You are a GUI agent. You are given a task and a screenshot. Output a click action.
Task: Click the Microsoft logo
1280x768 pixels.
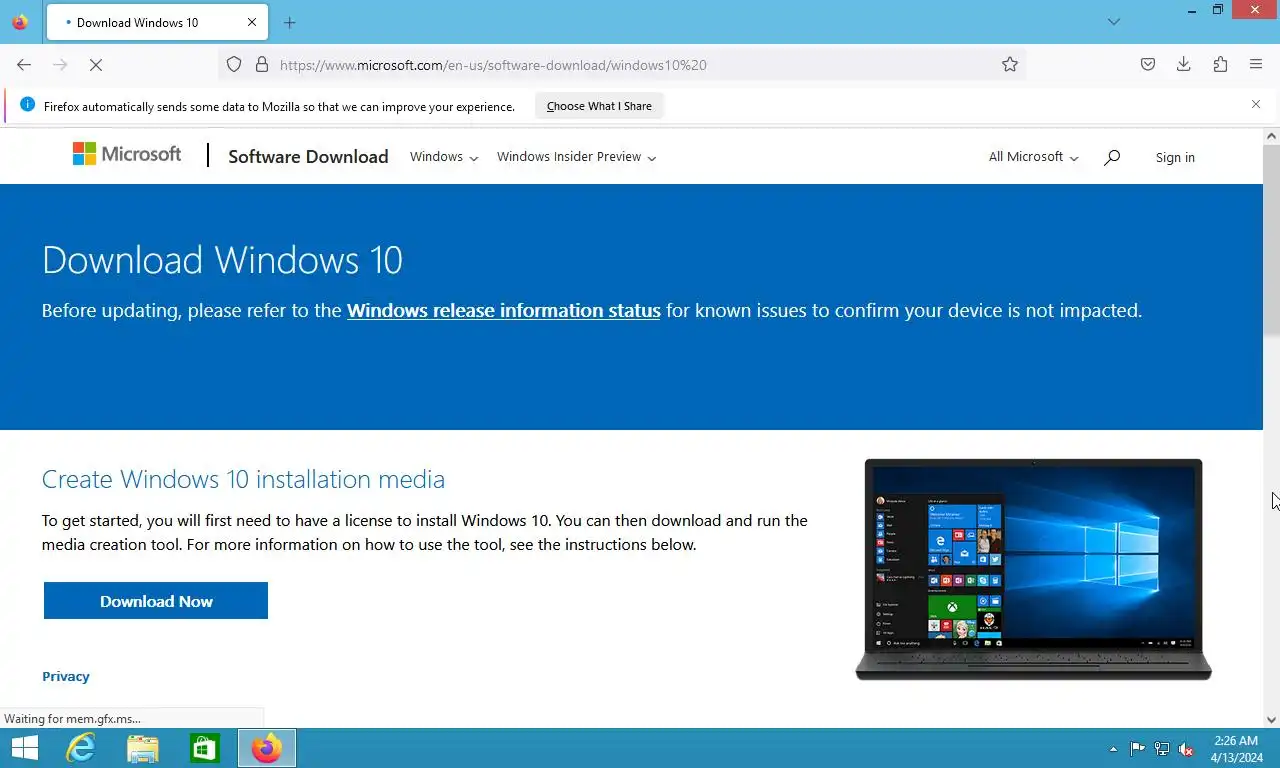127,154
